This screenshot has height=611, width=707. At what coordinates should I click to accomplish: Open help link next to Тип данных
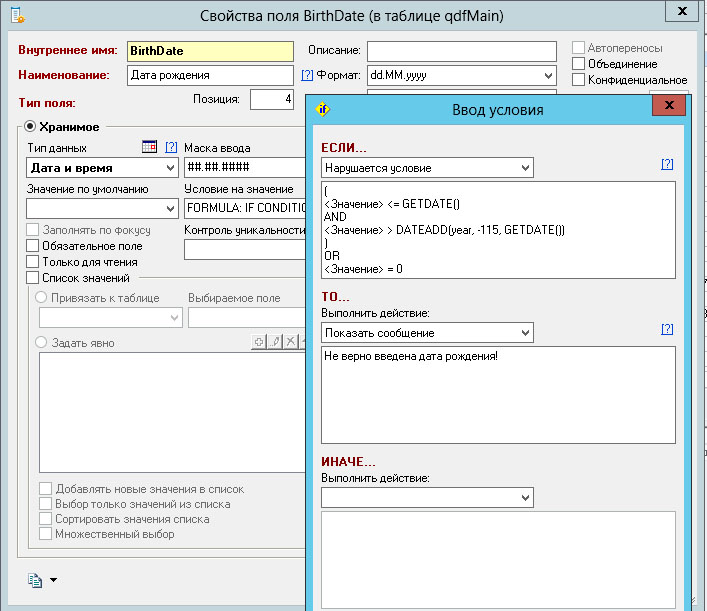click(x=171, y=147)
